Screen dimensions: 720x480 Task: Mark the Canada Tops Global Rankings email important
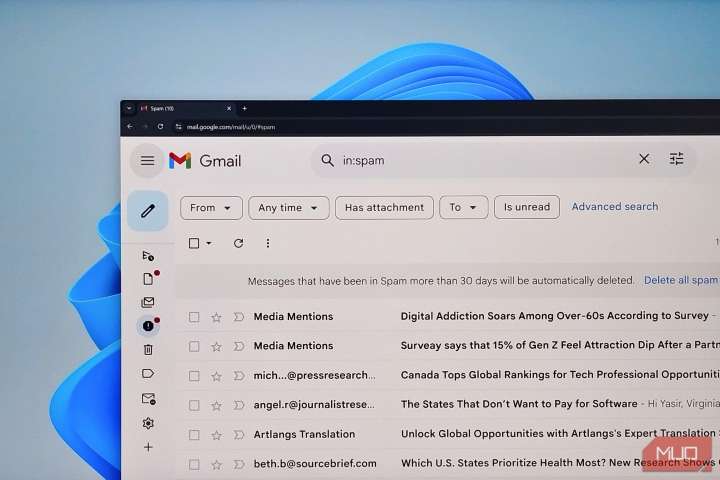pos(239,376)
